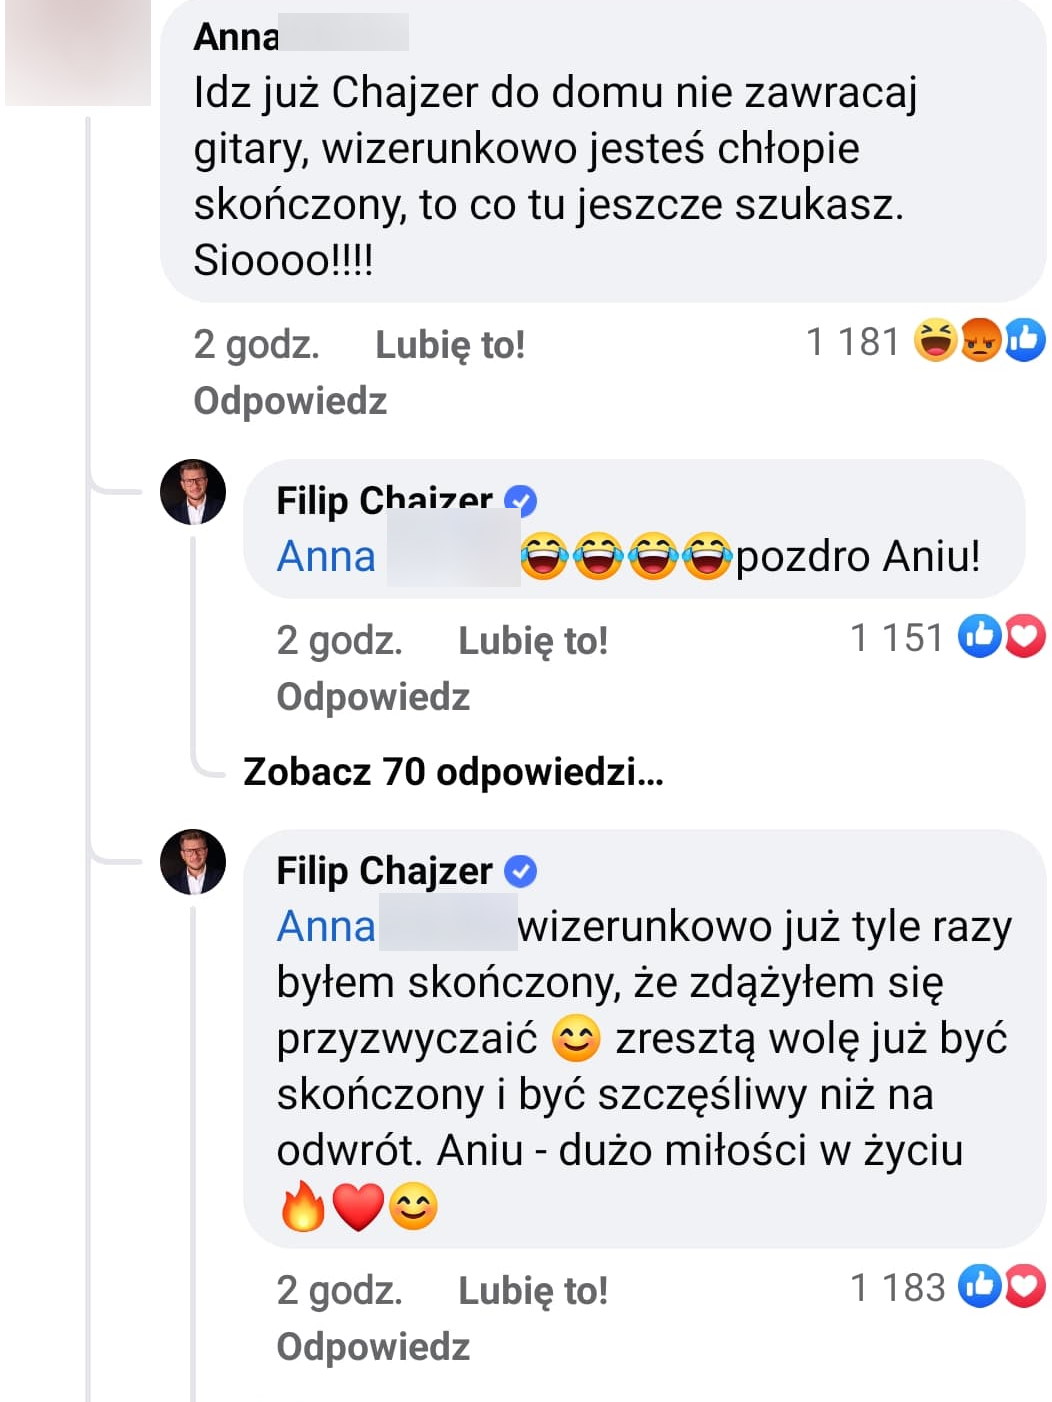1052x1402 pixels.
Task: Toggle "Lubię to!" under the bottom reply
Action: pos(532,1291)
